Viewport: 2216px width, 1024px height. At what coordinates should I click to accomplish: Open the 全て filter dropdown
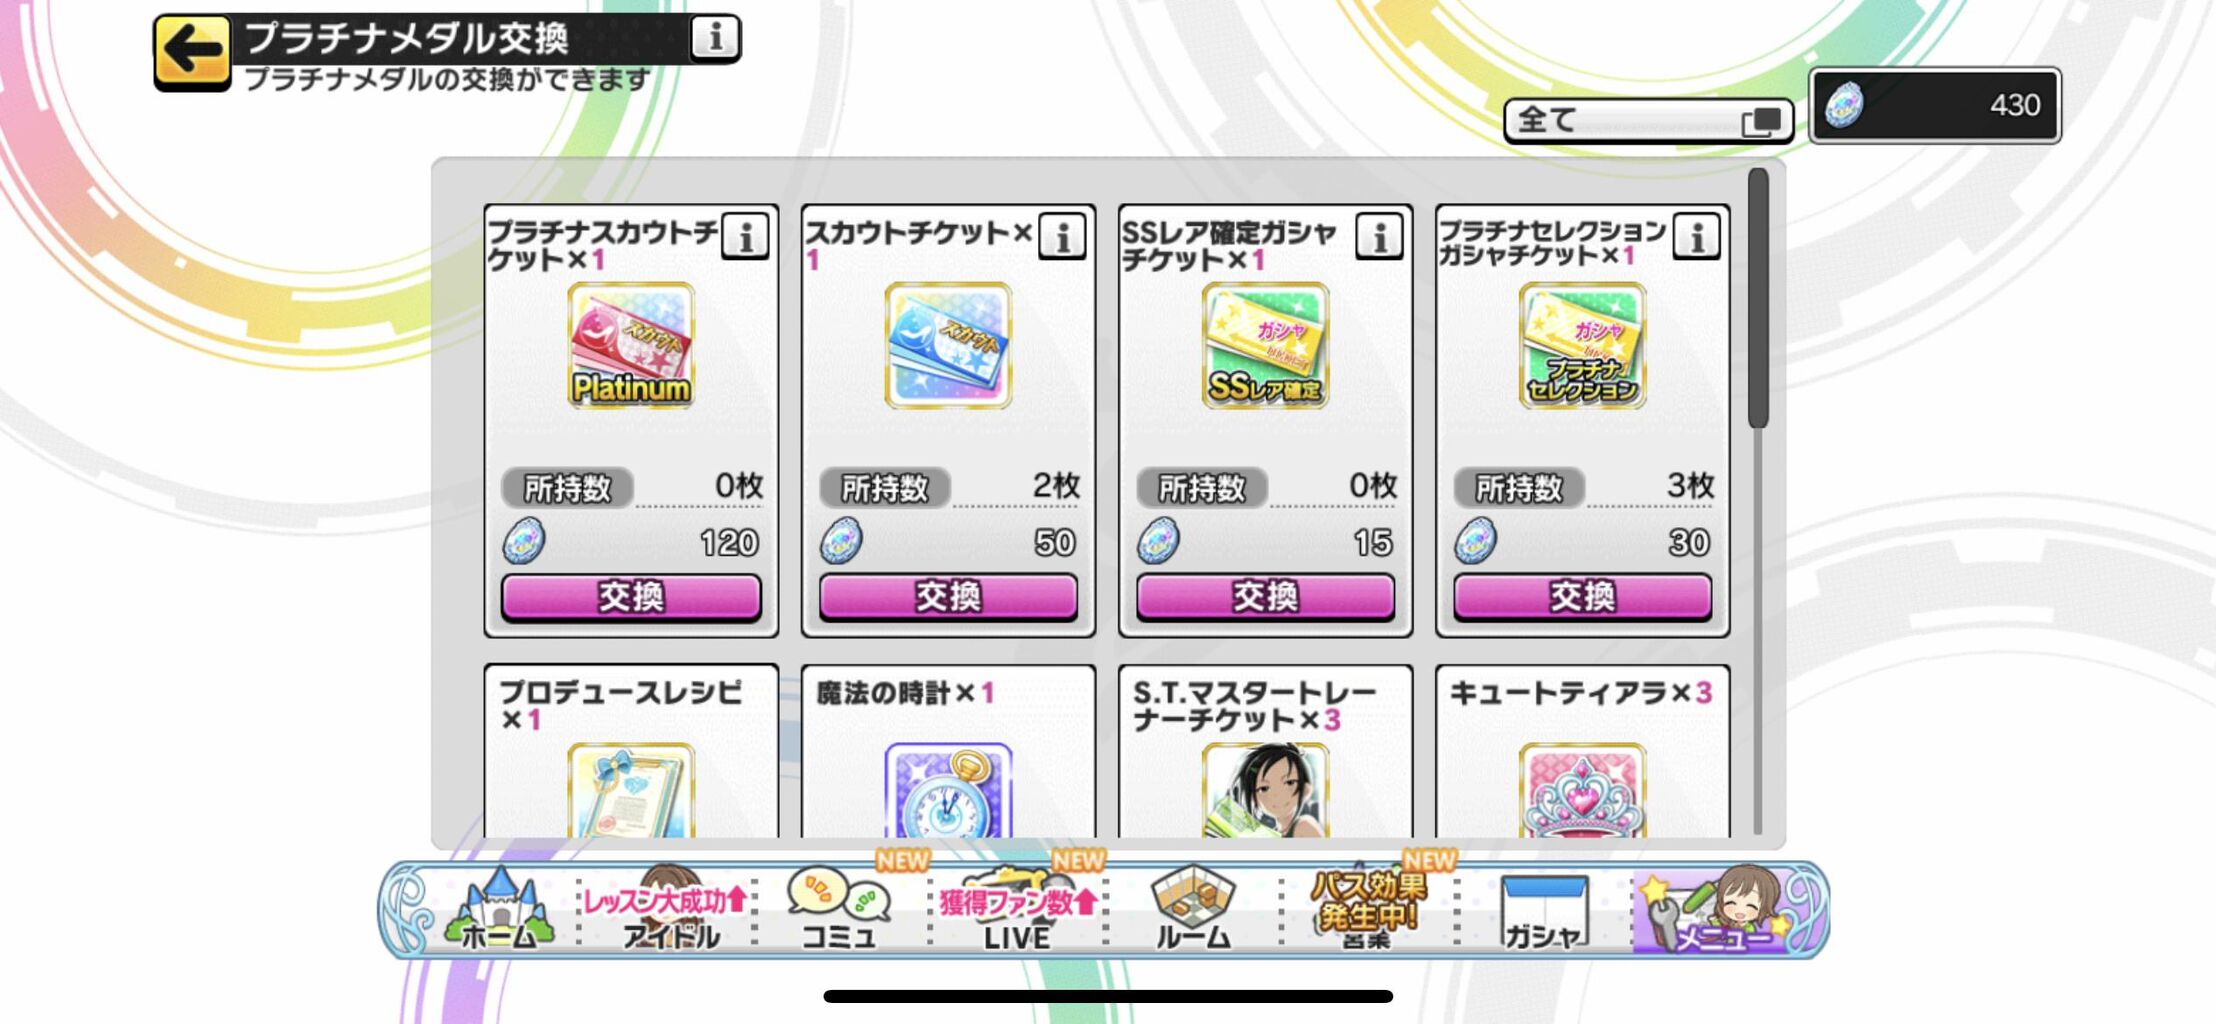click(x=1648, y=121)
